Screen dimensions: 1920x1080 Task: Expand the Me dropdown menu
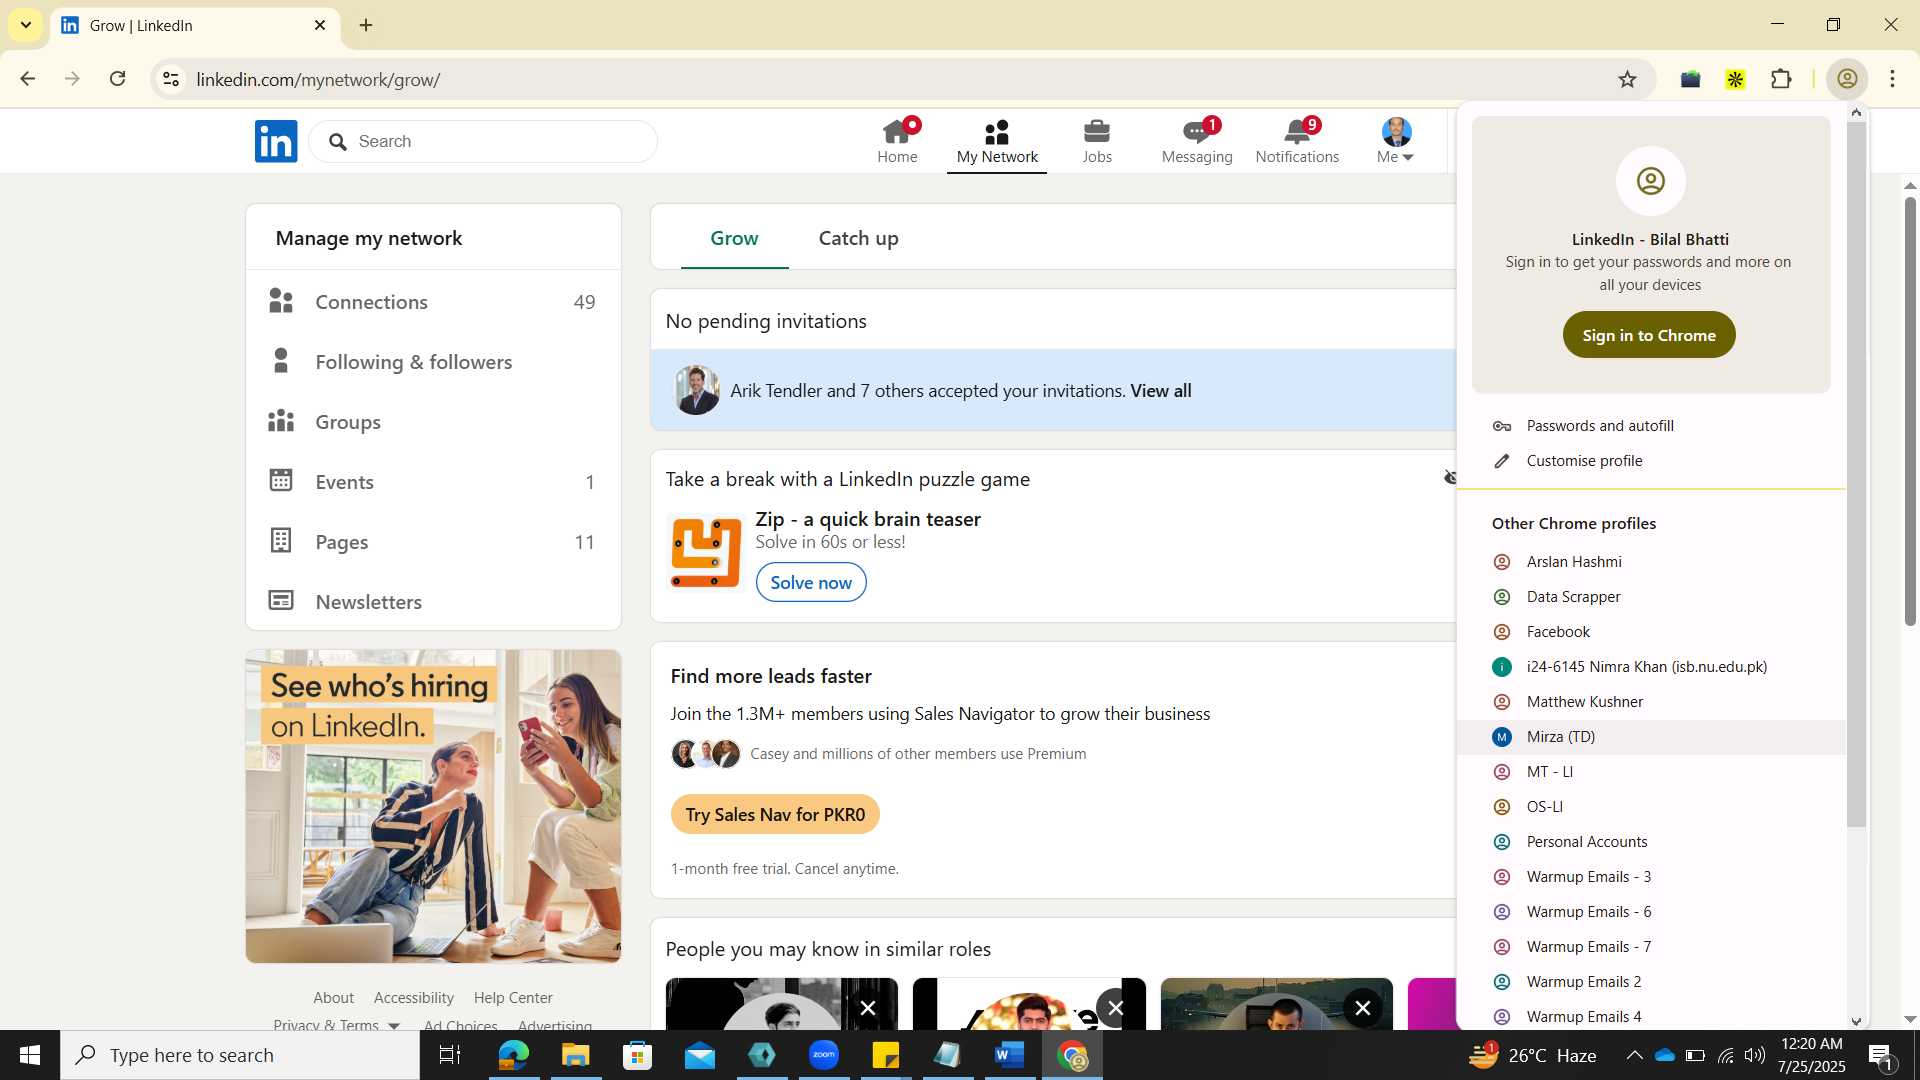[1396, 141]
